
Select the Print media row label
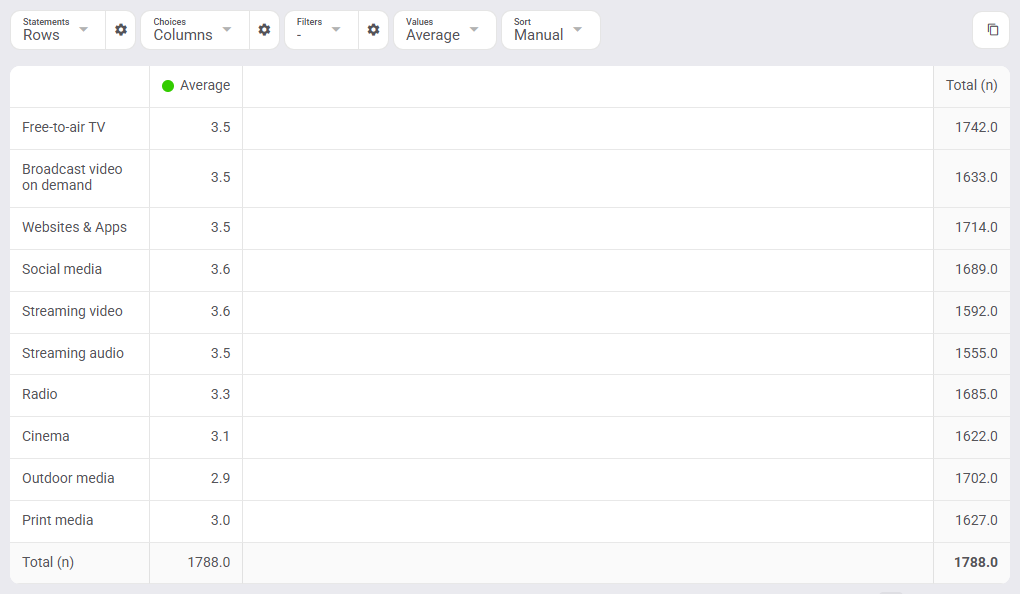tap(58, 520)
